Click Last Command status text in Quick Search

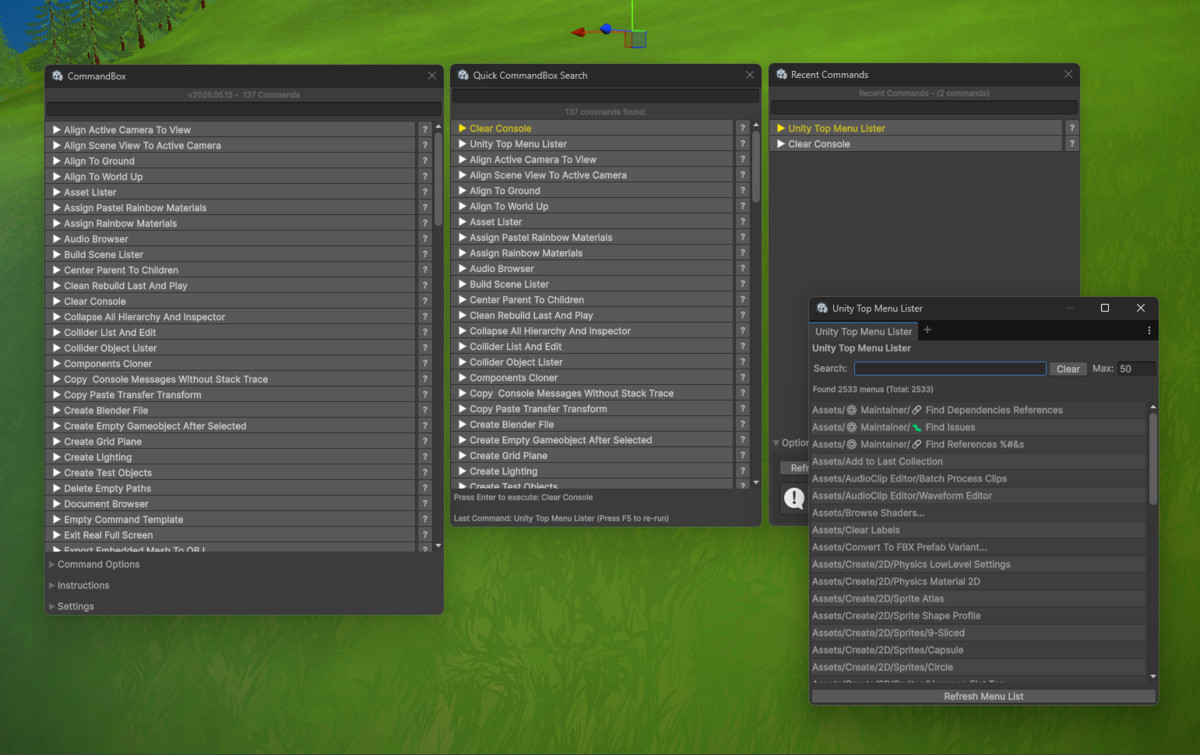point(561,519)
